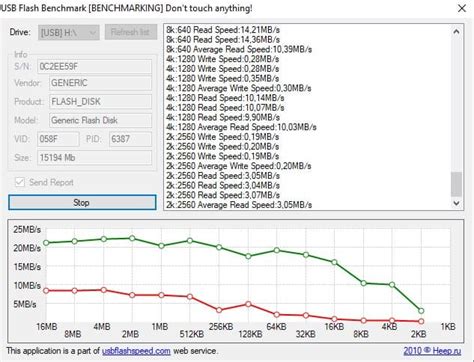The width and height of the screenshot is (474, 362).
Task: Click the PID field 6387
Action: (x=130, y=139)
